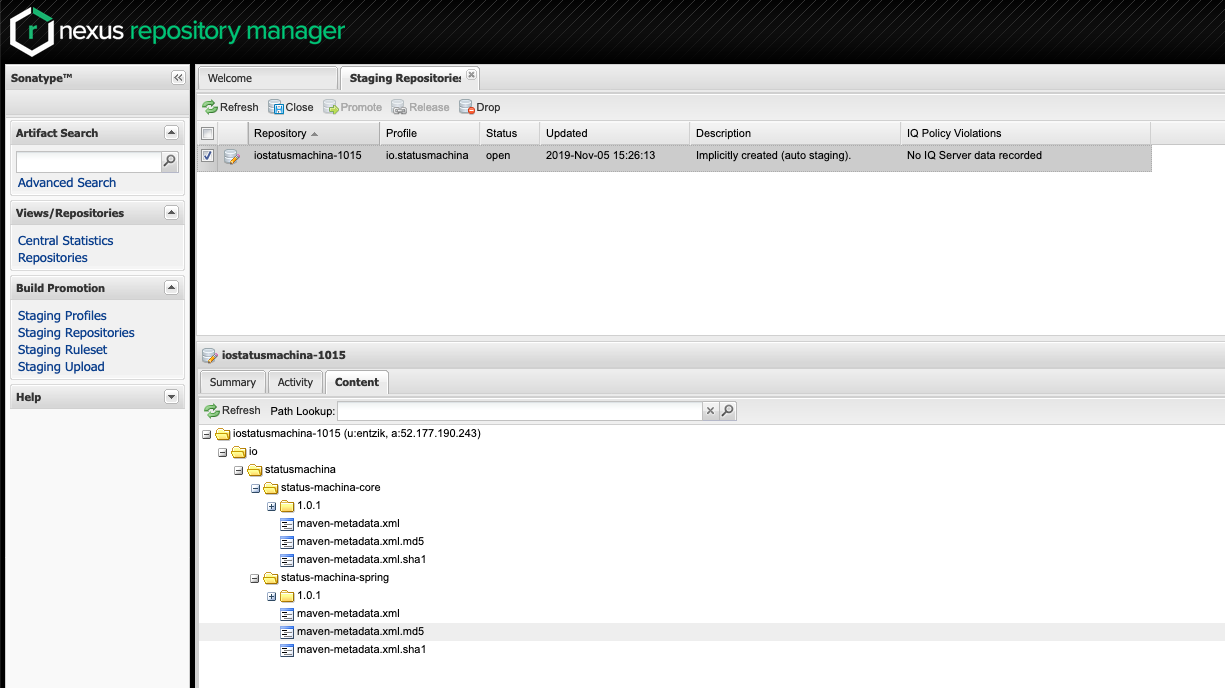Click in the Artifact Search field

[x=89, y=162]
